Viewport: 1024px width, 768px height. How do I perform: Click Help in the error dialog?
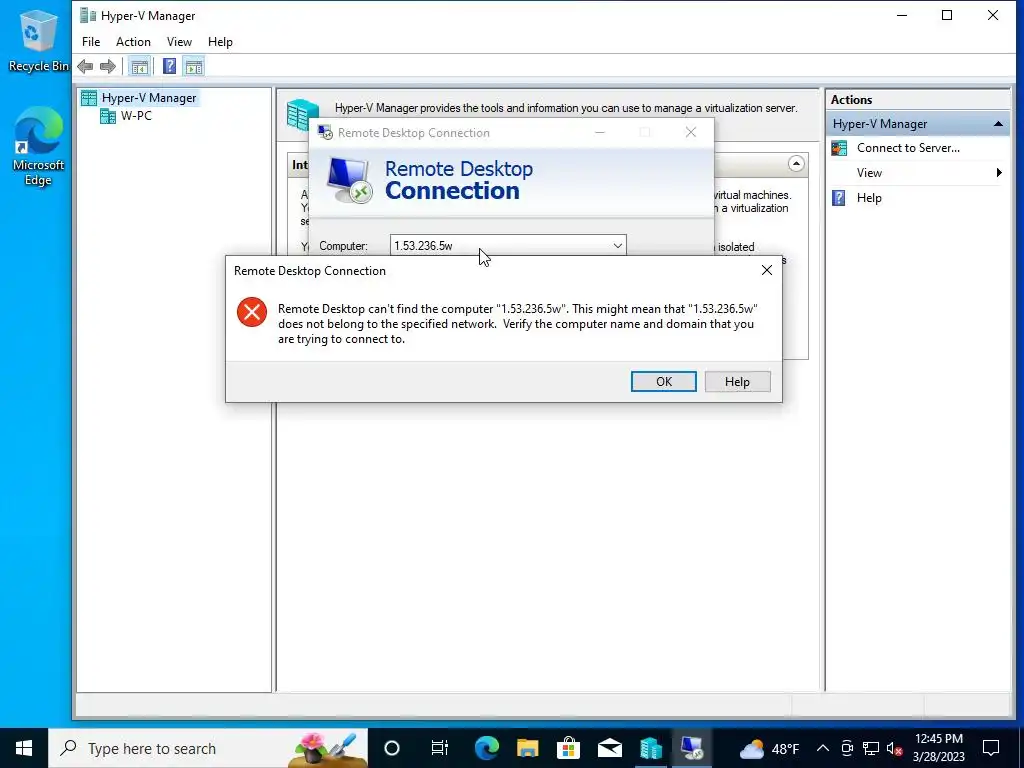(737, 381)
